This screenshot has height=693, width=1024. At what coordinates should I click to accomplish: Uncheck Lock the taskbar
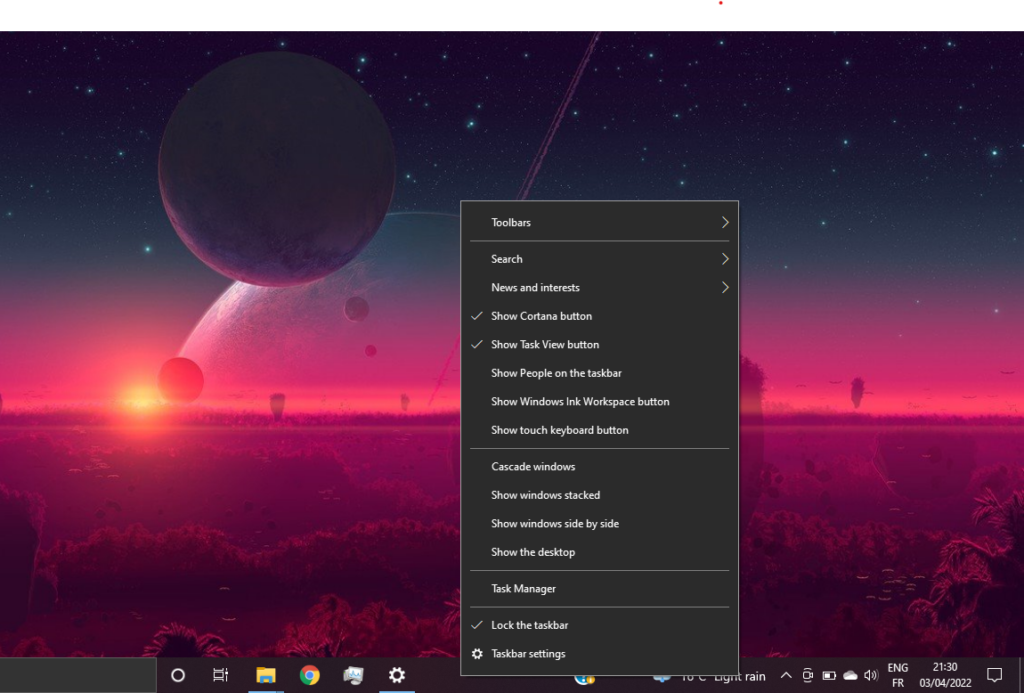tap(600, 625)
